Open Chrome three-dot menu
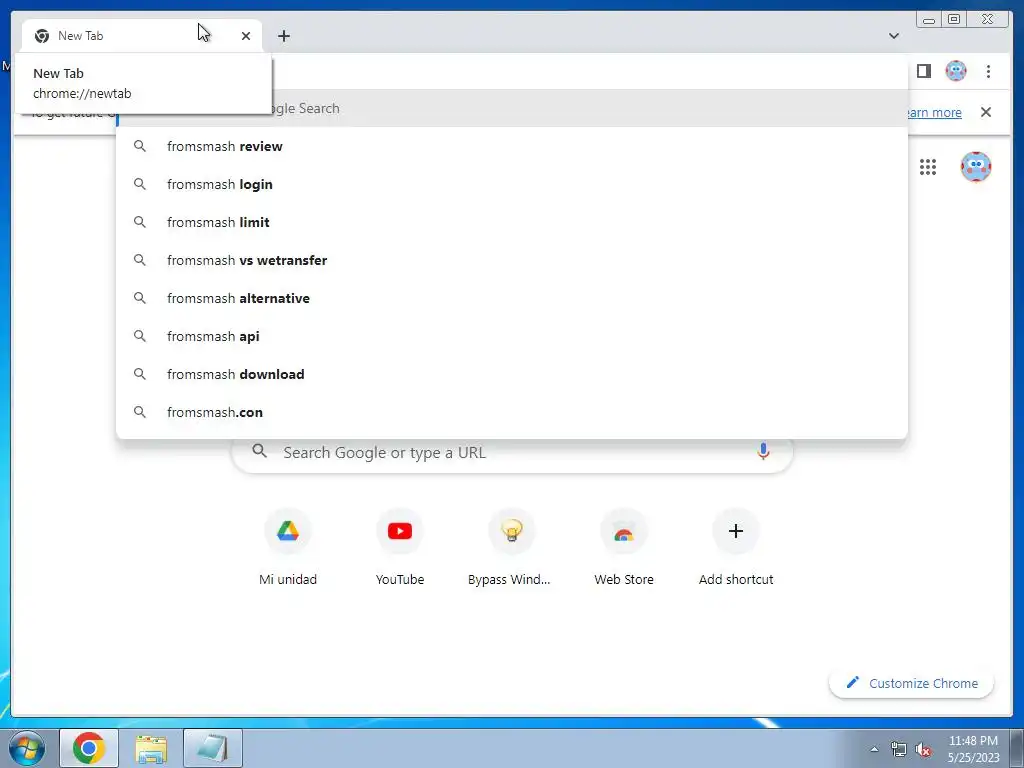 coord(988,71)
